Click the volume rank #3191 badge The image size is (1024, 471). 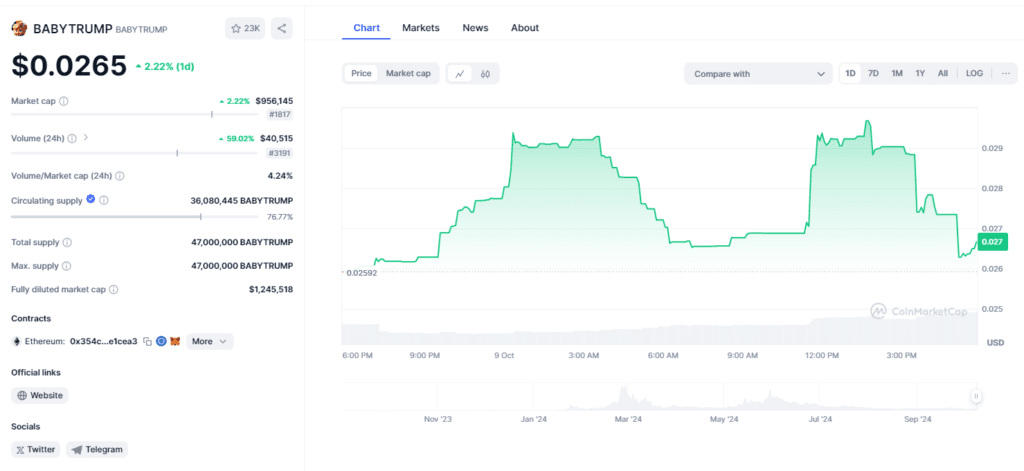coord(280,154)
